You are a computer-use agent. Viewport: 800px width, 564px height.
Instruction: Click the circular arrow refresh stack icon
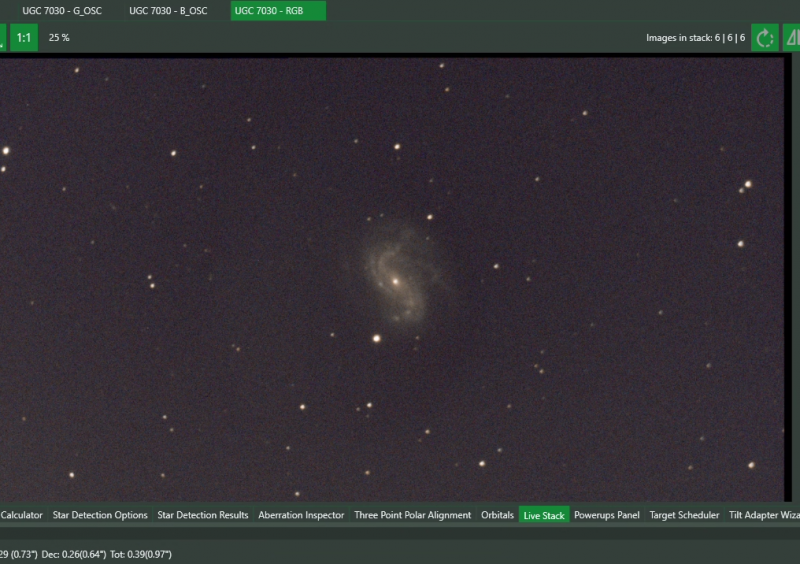click(x=765, y=38)
